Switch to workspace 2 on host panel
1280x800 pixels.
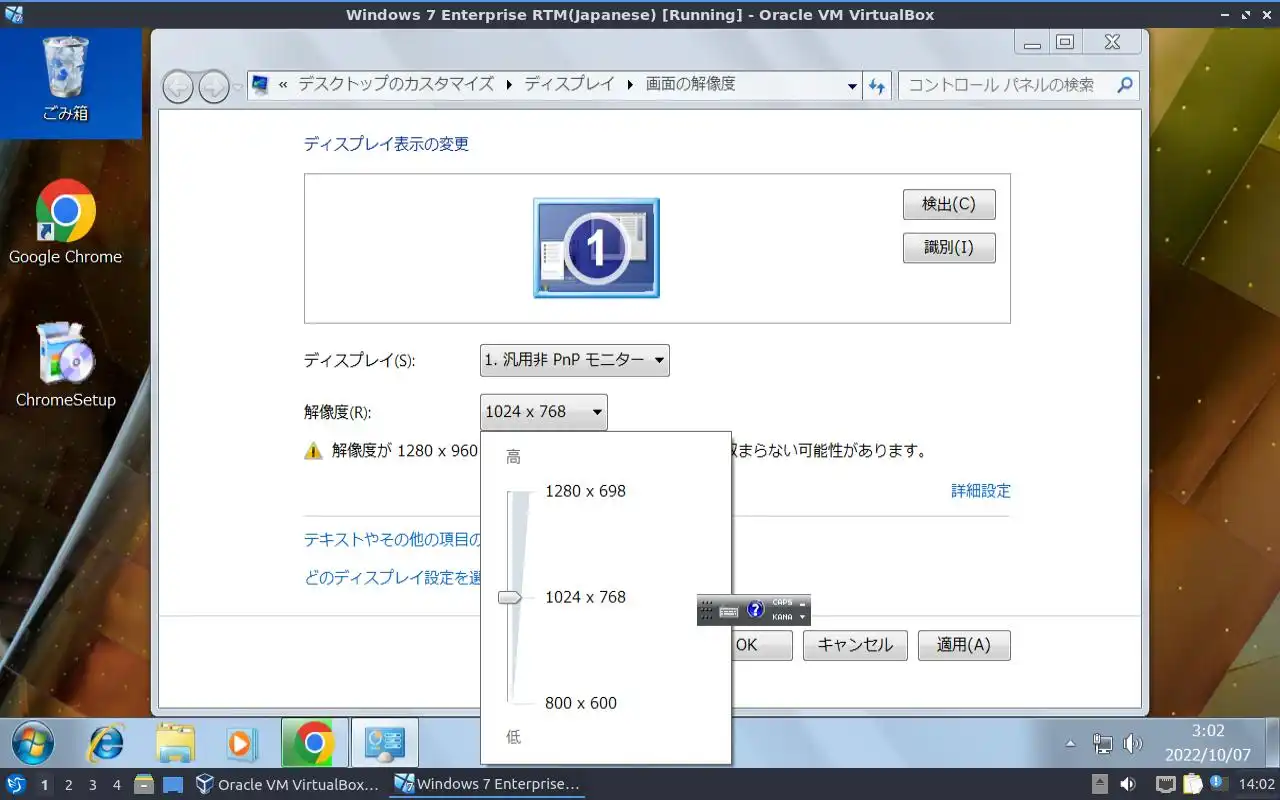68,785
